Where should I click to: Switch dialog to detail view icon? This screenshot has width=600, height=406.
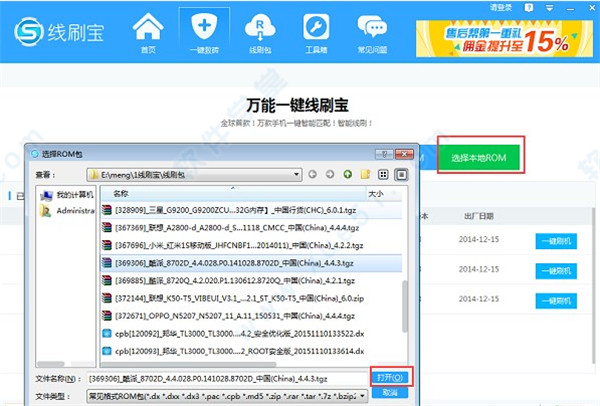point(401,175)
